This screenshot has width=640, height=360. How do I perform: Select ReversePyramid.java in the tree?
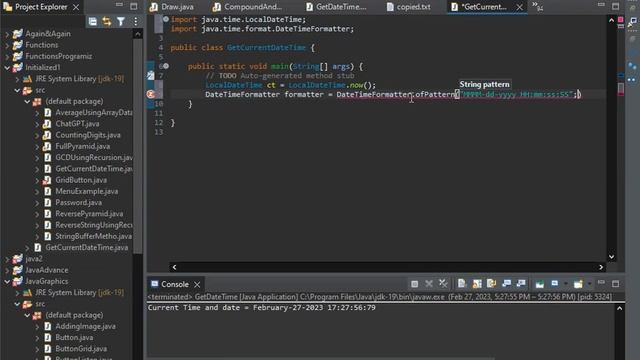point(89,214)
